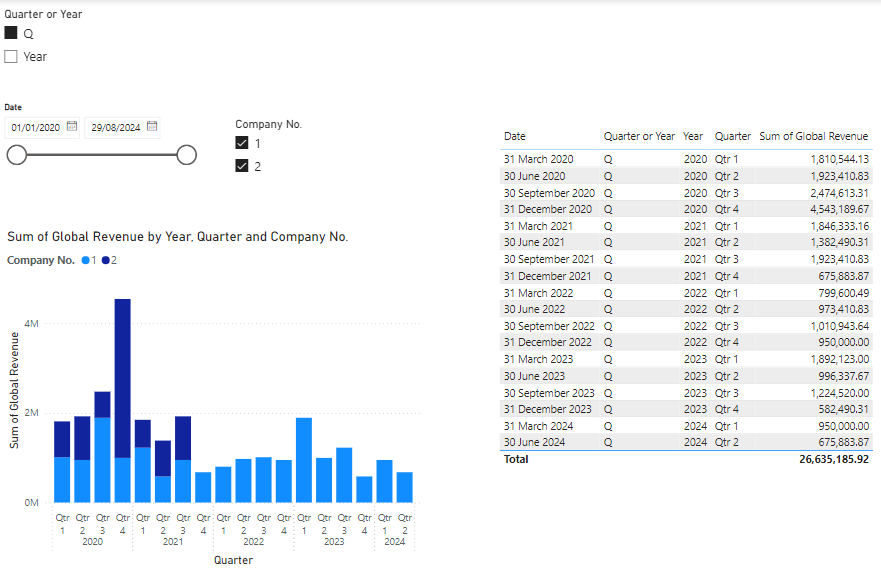Click revenue value 2,474,613.31
This screenshot has width=881, height=568.
pyautogui.click(x=839, y=193)
